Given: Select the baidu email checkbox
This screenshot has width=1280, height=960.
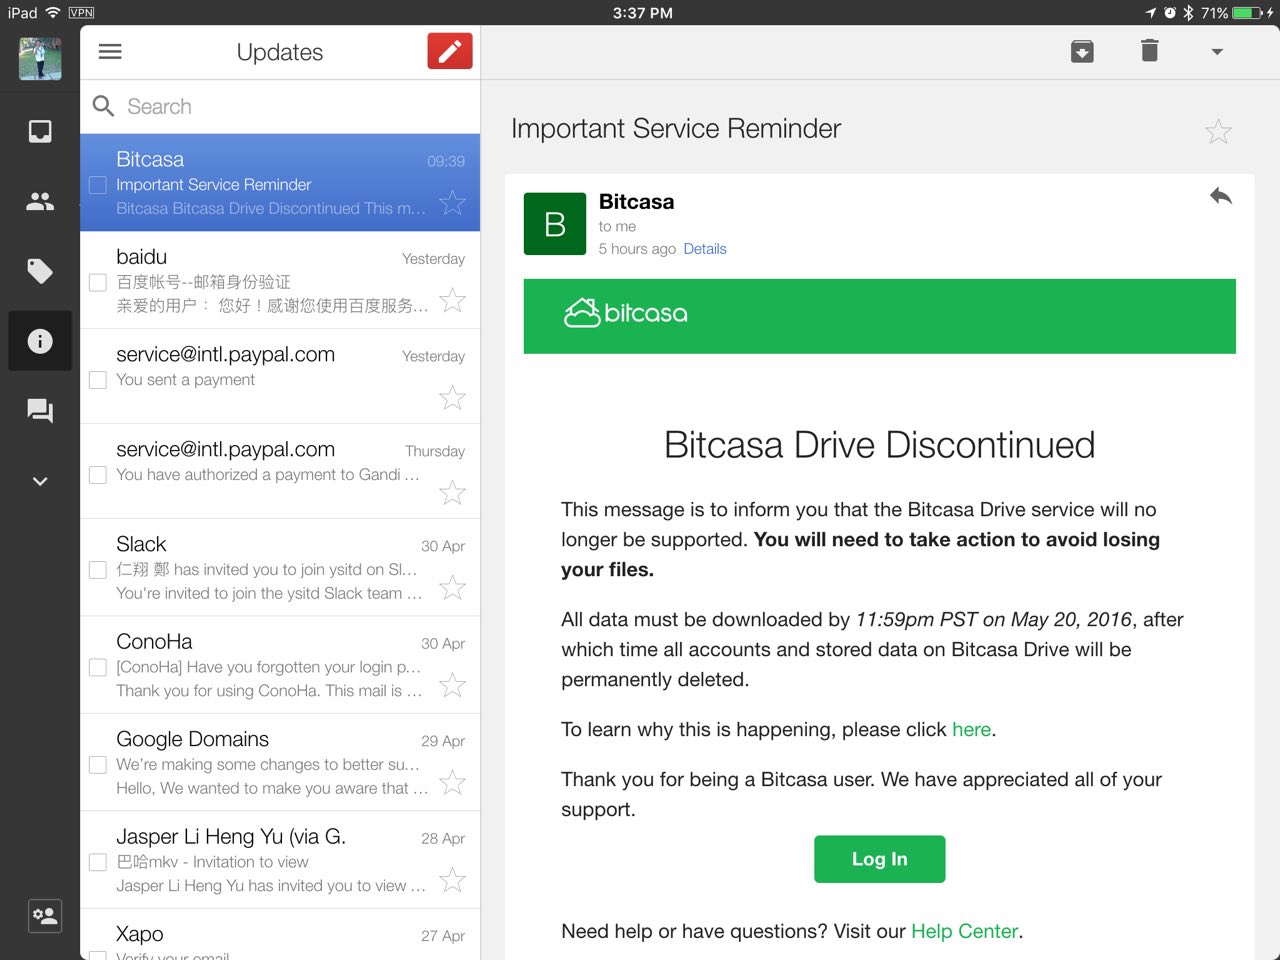Looking at the screenshot, I should pyautogui.click(x=98, y=282).
